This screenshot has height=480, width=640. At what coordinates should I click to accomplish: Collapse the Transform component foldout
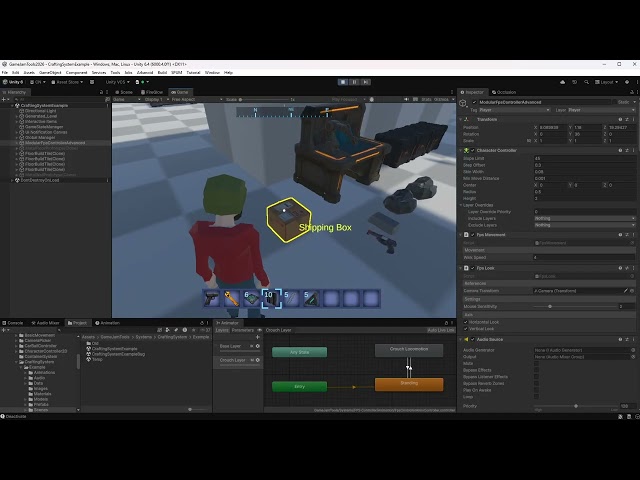click(461, 120)
